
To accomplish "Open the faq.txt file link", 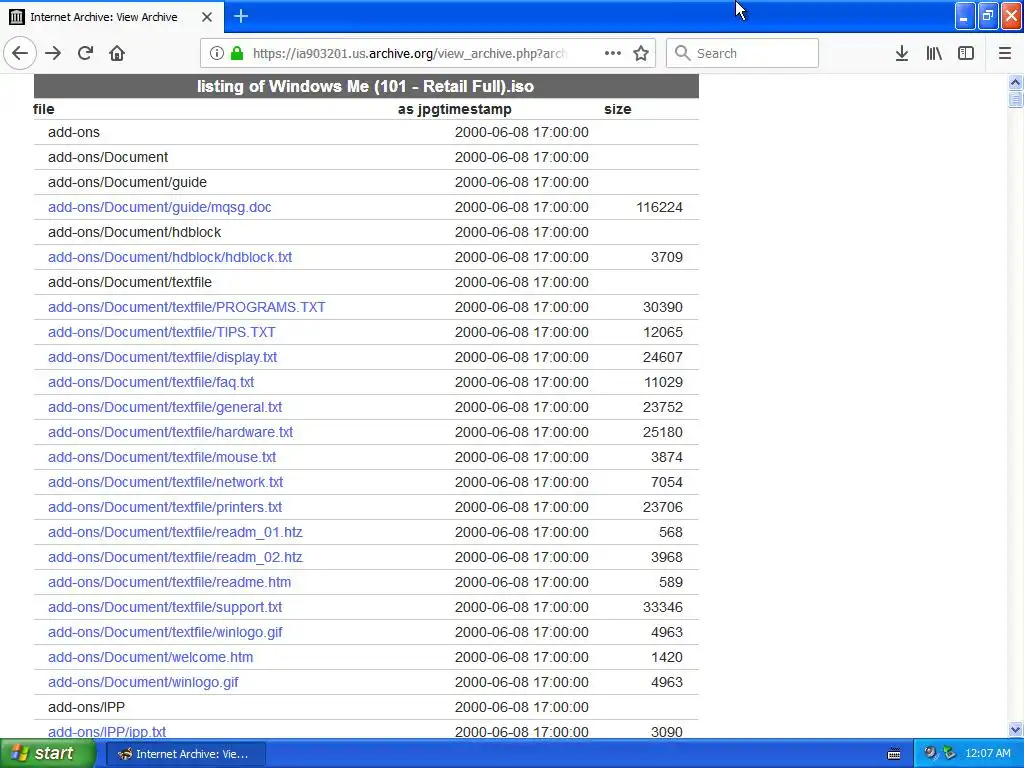I will click(x=151, y=382).
